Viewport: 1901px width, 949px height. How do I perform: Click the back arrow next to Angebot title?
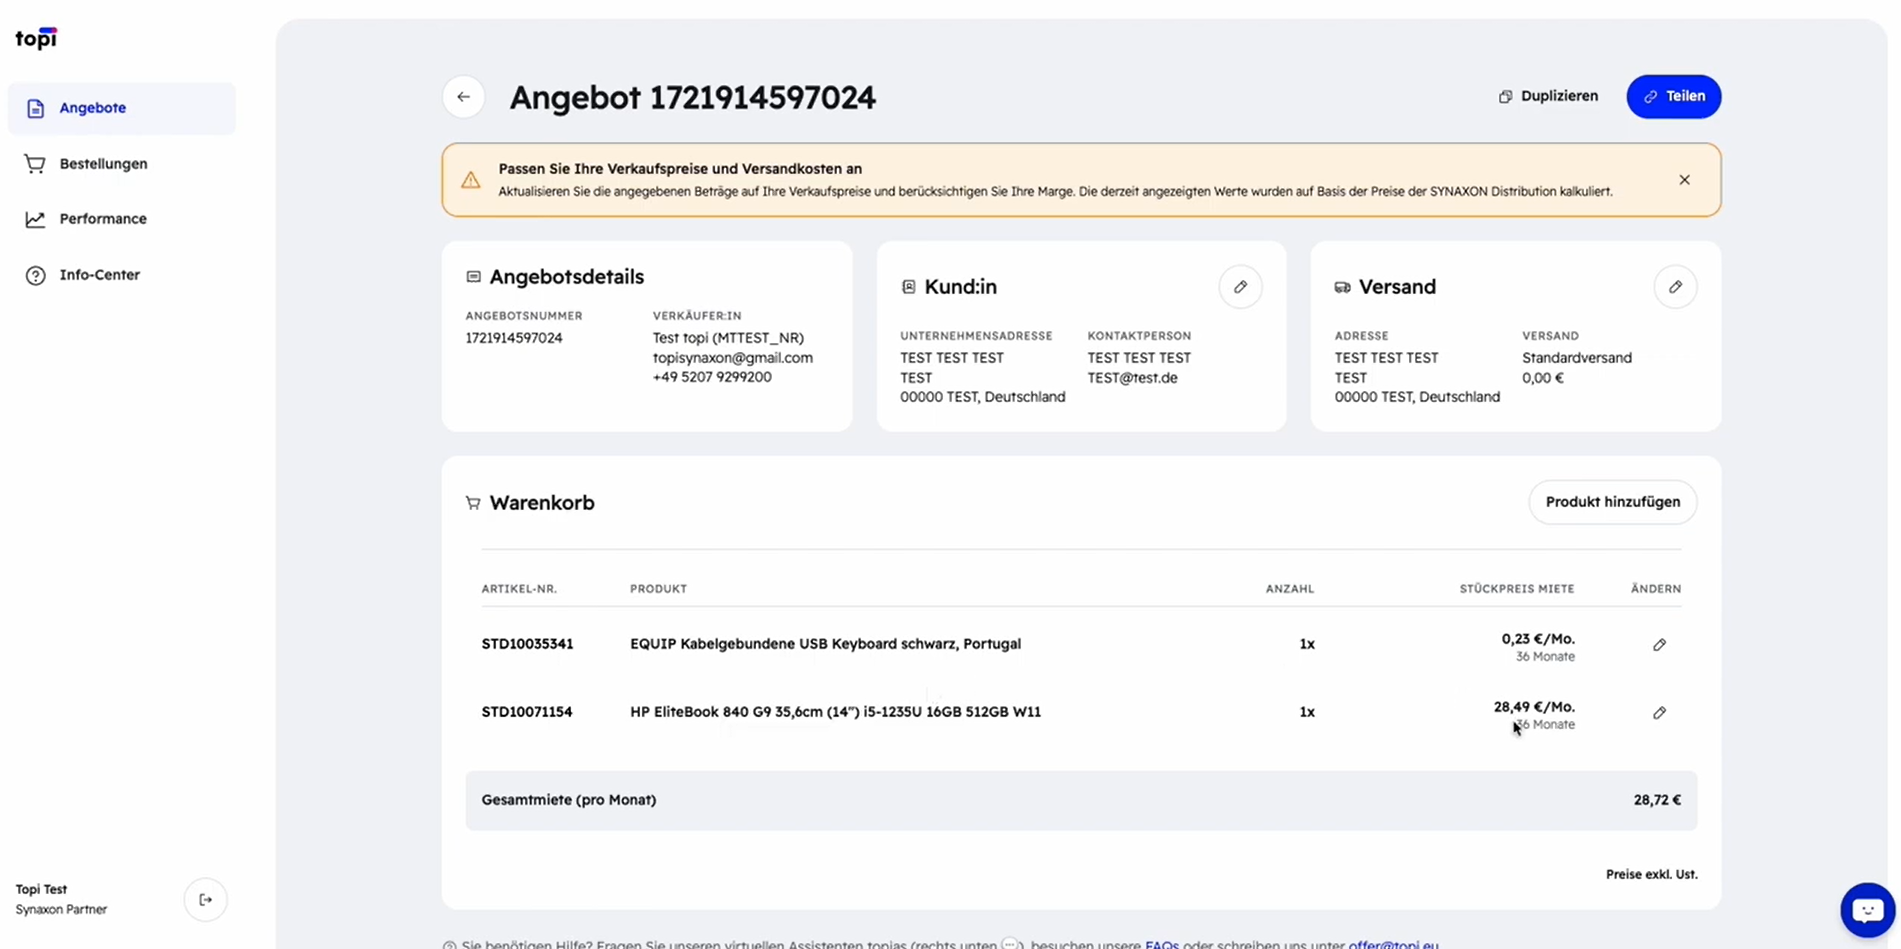(463, 97)
